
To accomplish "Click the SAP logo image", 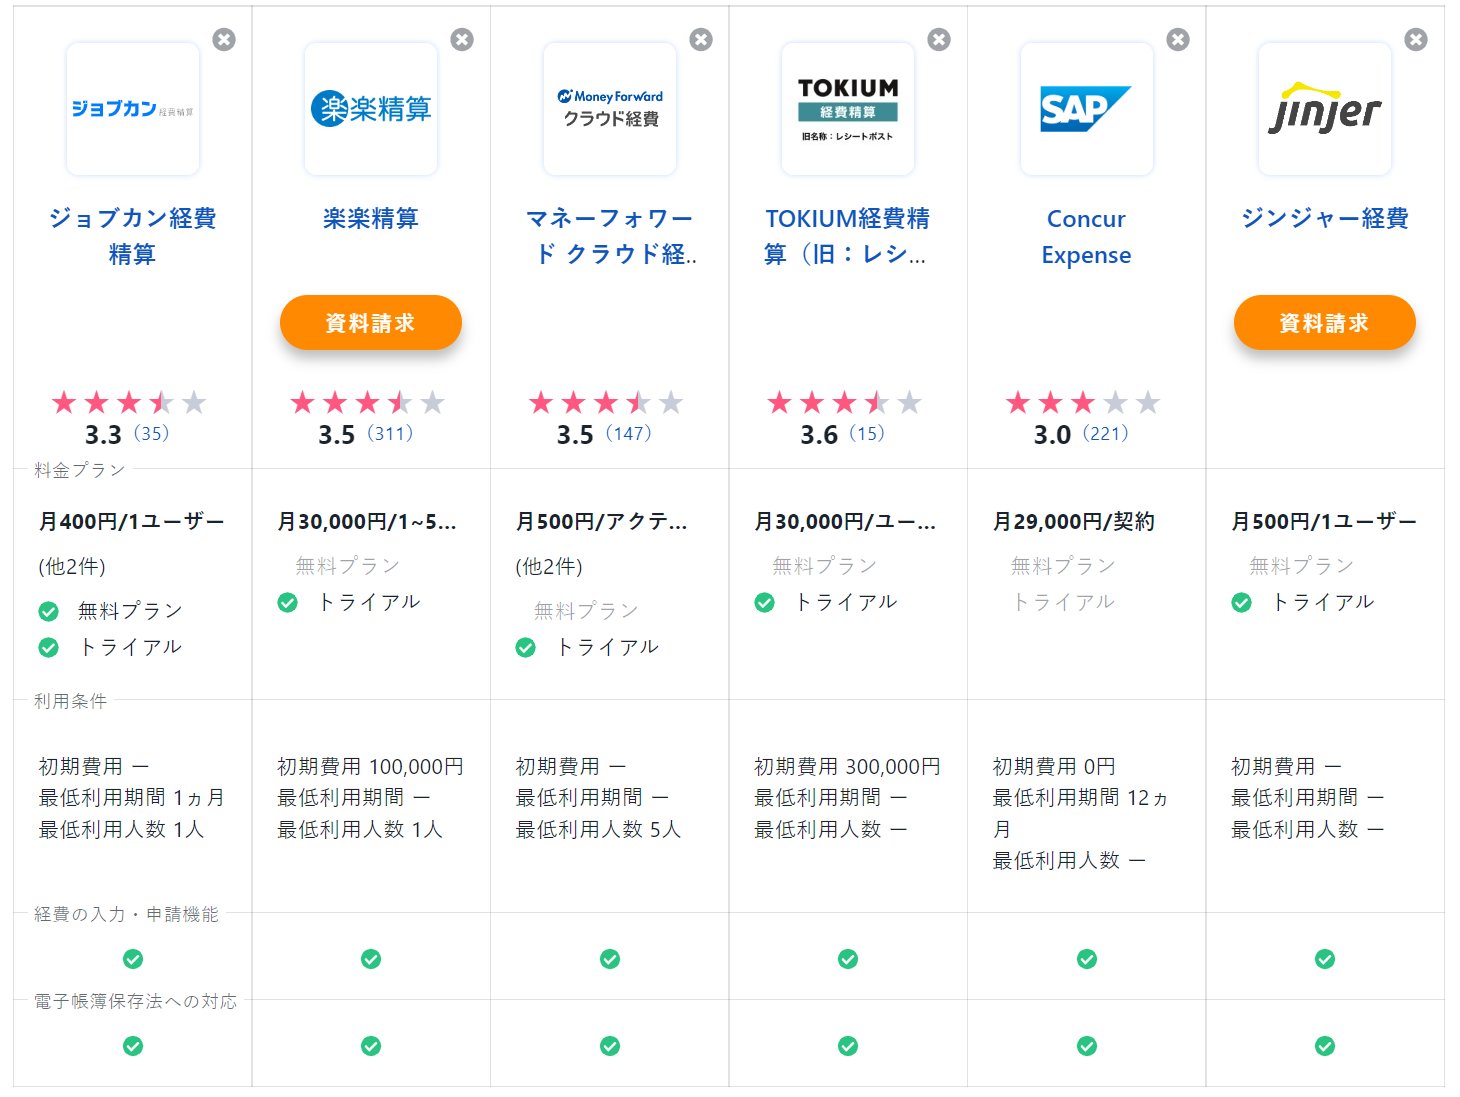I will pos(1086,109).
